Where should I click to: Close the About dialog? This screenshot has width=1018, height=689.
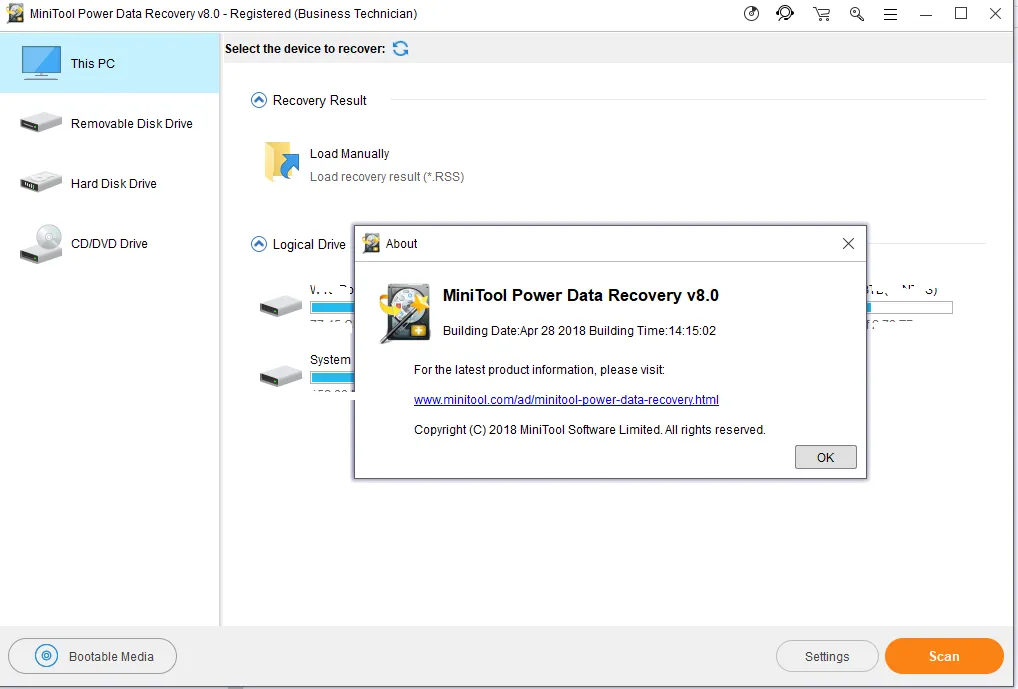(848, 244)
